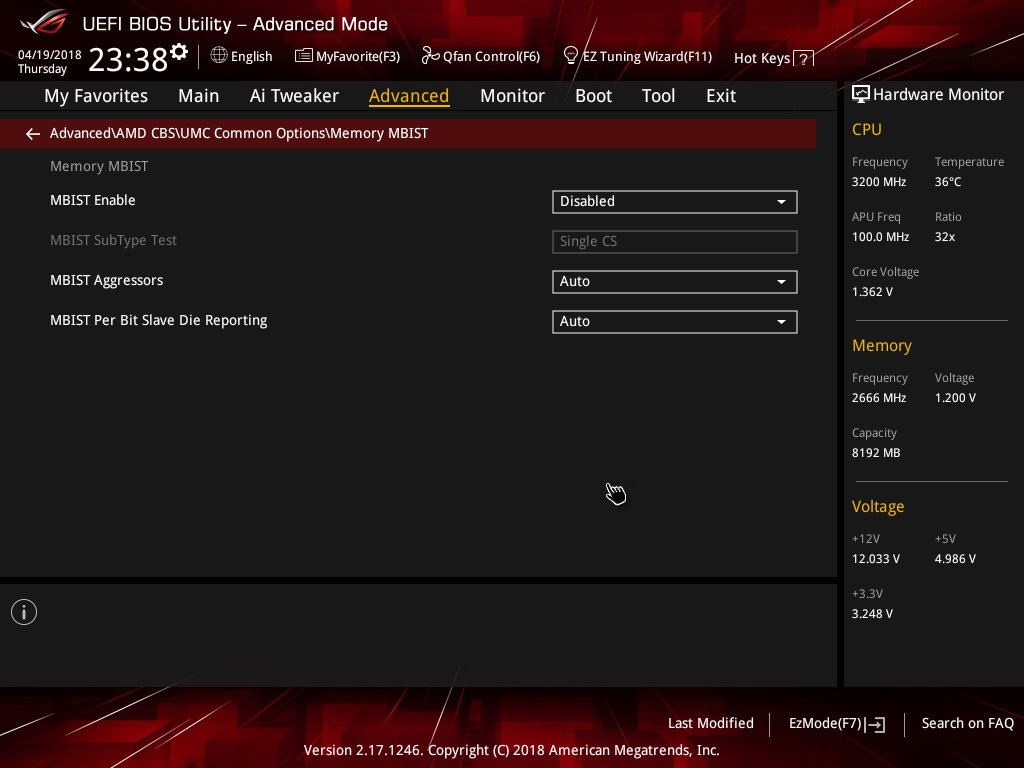This screenshot has height=768, width=1024.
Task: Open the Exit tab
Action: tap(721, 96)
